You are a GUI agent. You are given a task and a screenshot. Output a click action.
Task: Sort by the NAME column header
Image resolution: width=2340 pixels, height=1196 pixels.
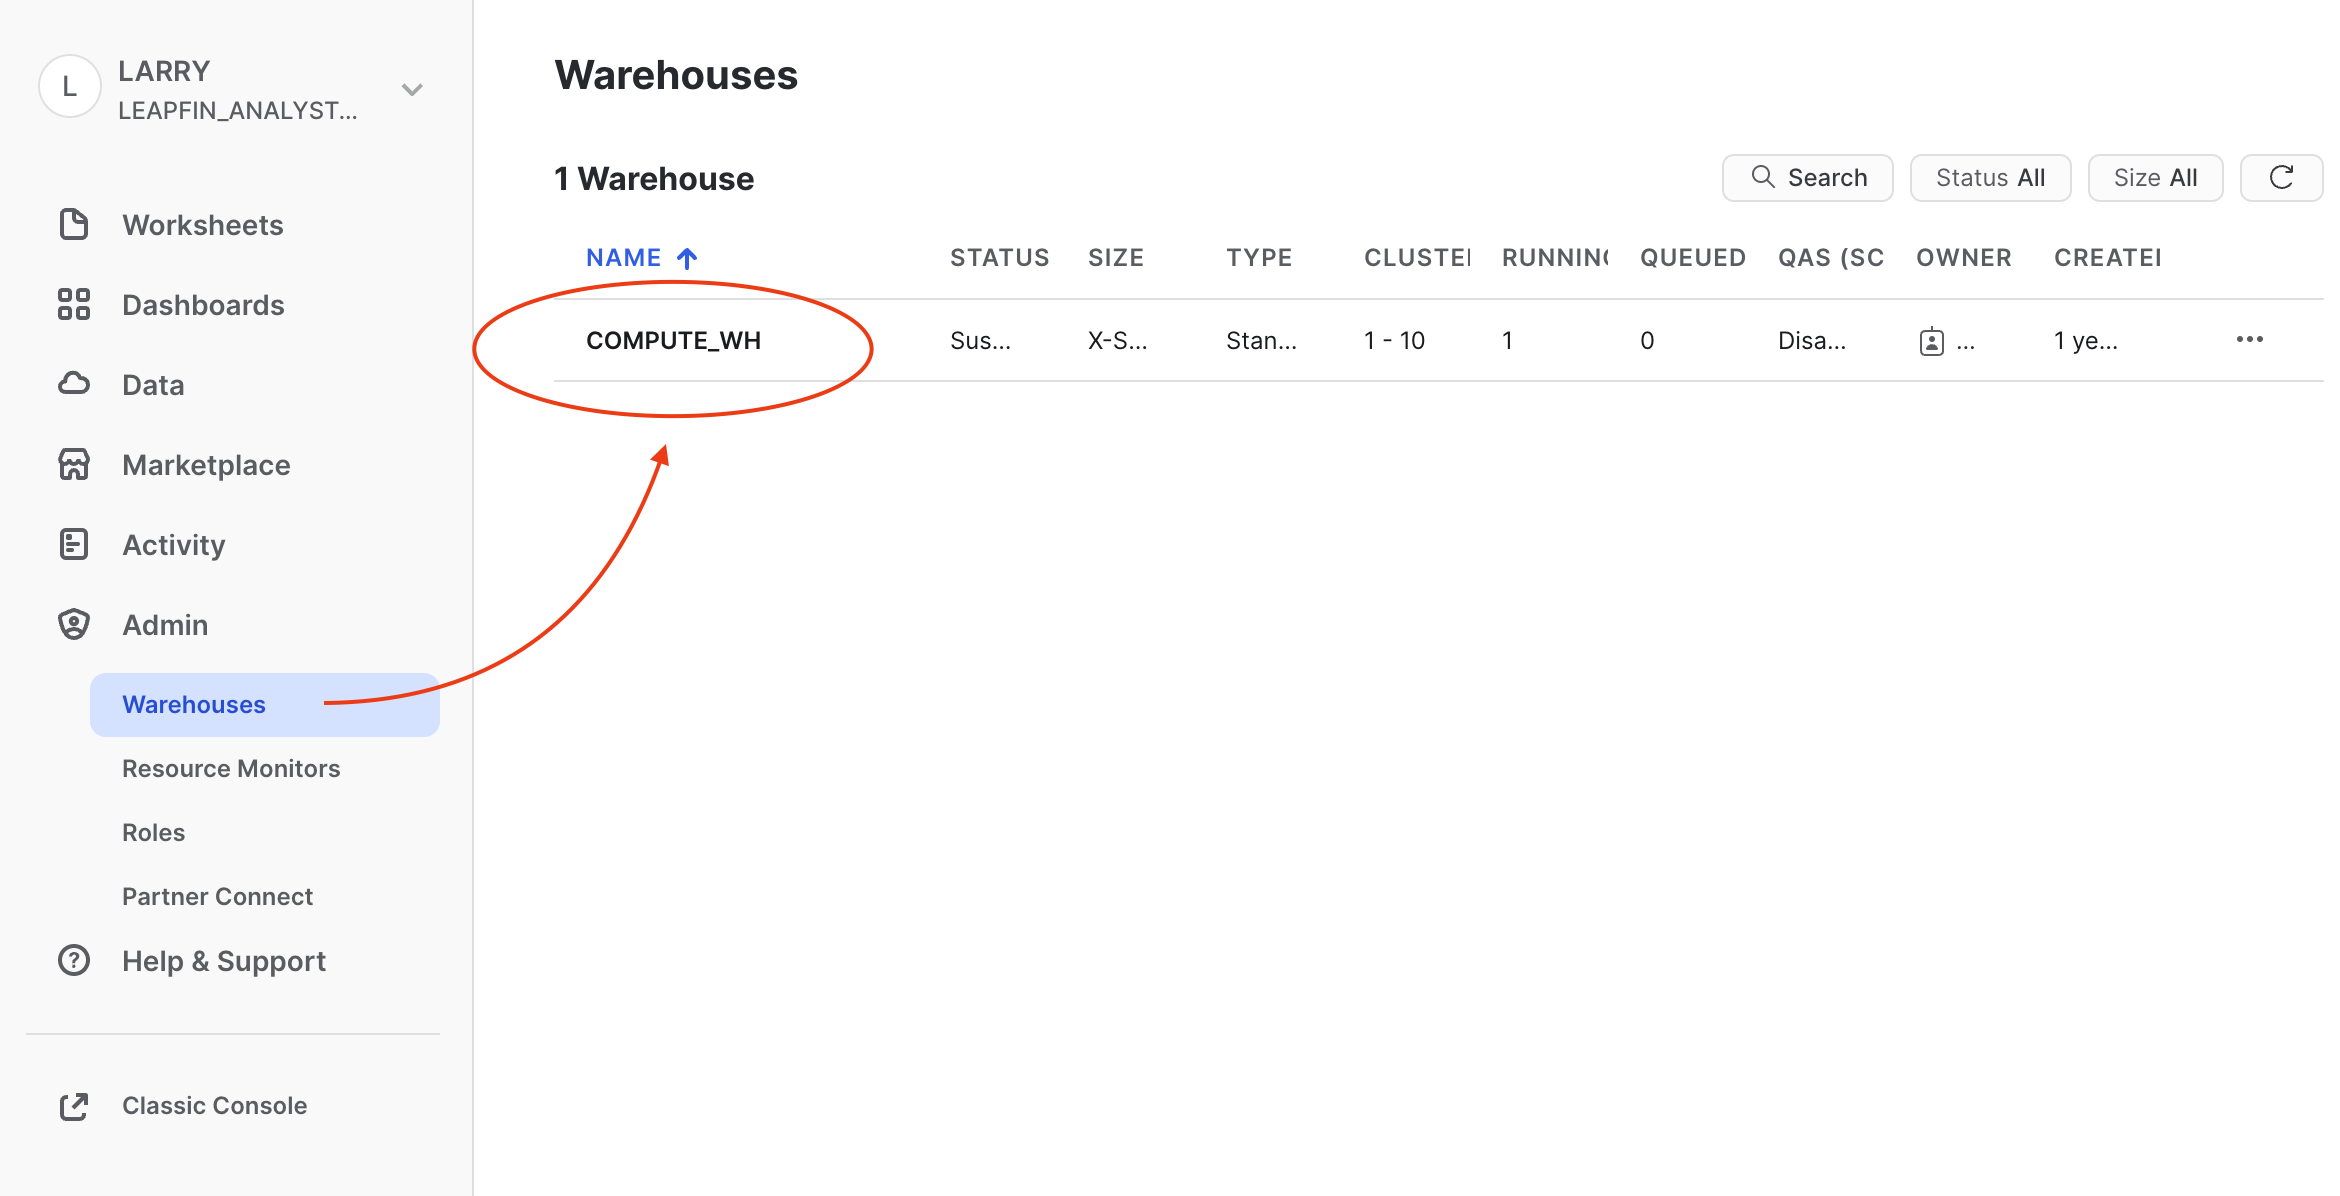click(x=624, y=258)
